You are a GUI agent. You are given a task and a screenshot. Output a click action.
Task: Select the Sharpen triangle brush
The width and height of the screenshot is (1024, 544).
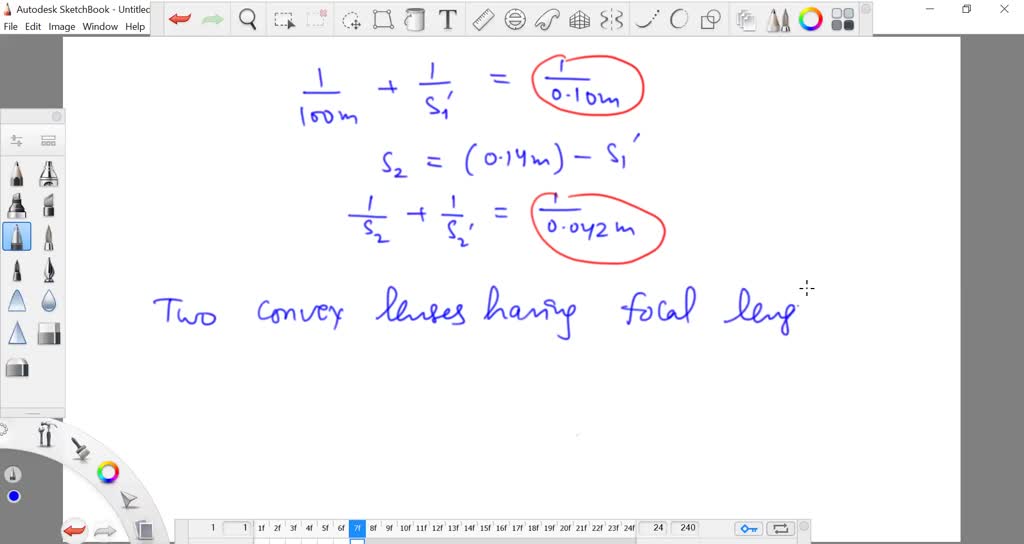pos(17,333)
